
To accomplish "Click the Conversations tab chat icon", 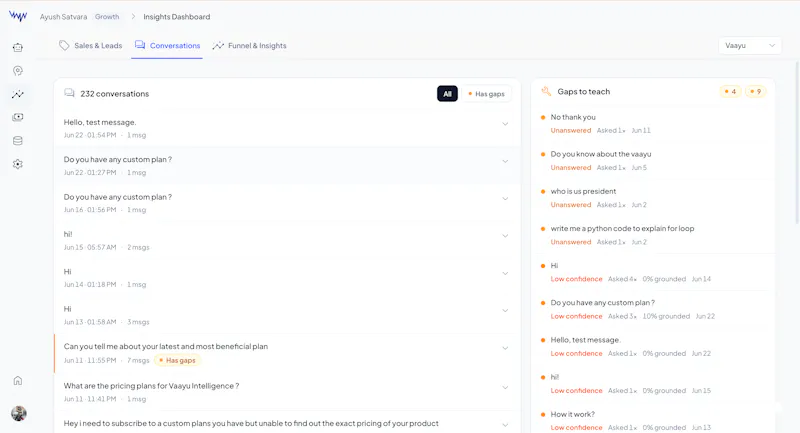I will 140,45.
